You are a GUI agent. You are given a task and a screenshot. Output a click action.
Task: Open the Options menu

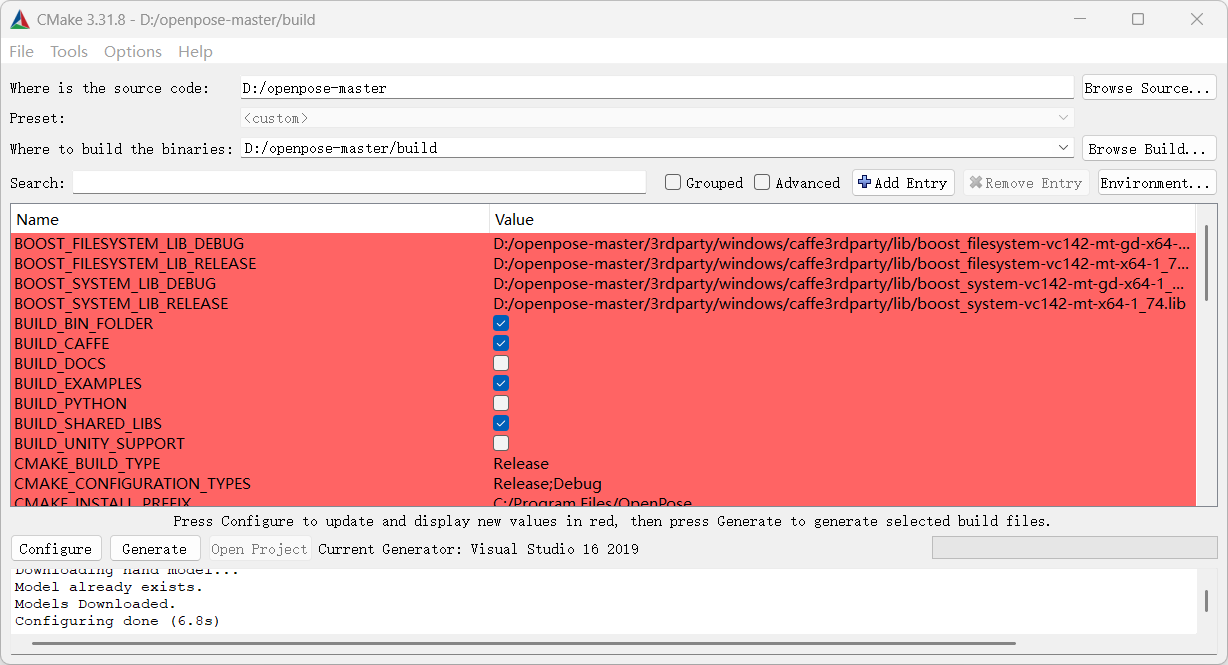tap(132, 51)
